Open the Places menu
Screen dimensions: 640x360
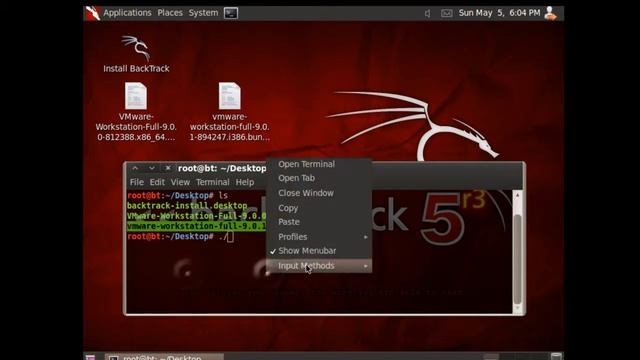[170, 13]
